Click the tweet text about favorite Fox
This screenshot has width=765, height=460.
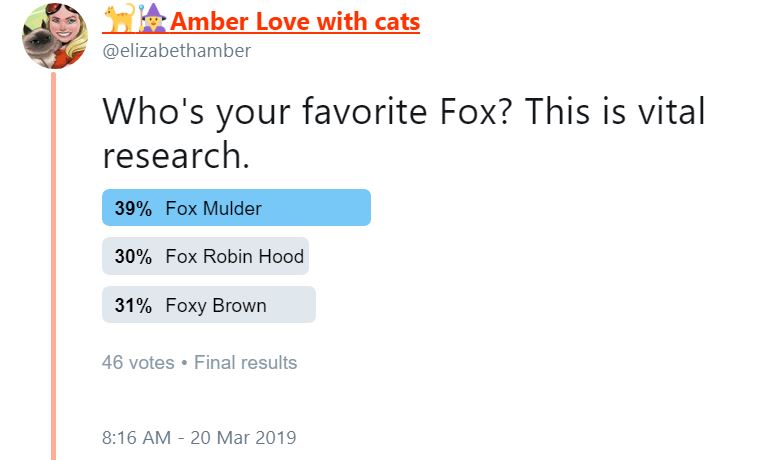403,133
